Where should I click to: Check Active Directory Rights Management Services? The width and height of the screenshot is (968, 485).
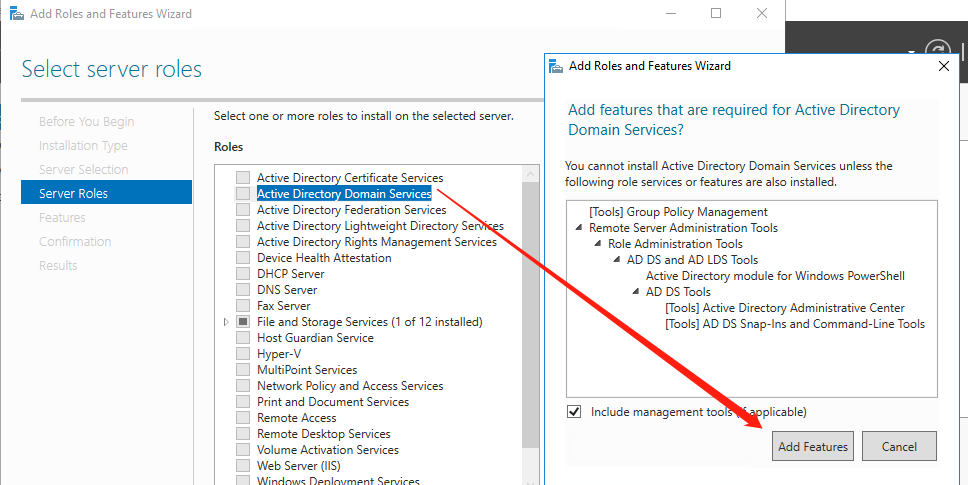pyautogui.click(x=243, y=242)
